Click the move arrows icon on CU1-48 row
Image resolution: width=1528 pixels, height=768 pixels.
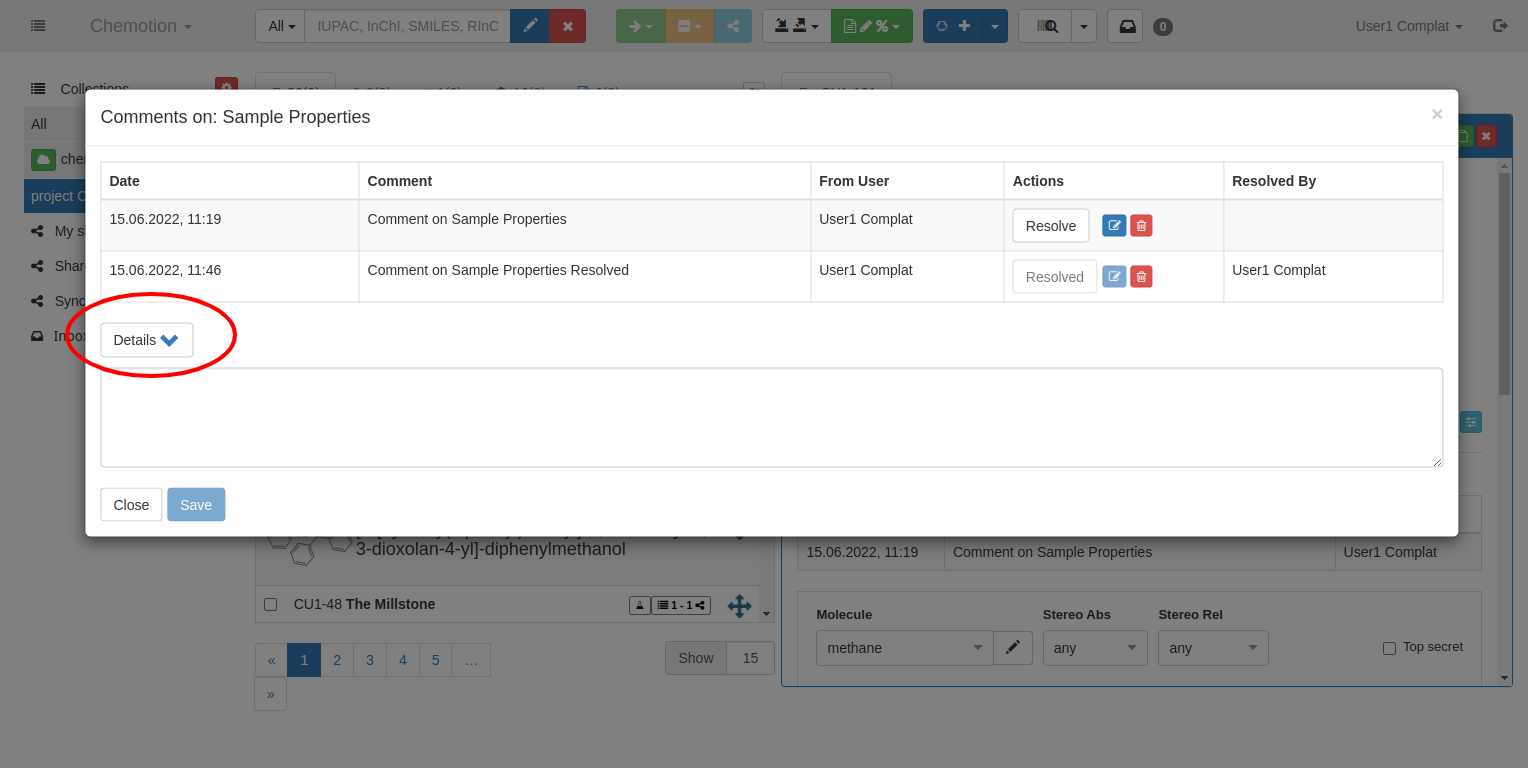[739, 605]
